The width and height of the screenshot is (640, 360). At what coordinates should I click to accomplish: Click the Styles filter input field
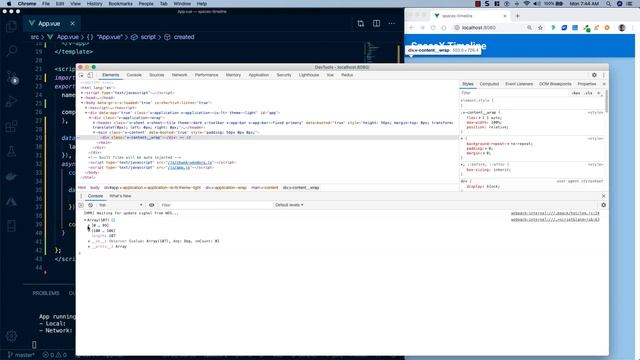514,93
